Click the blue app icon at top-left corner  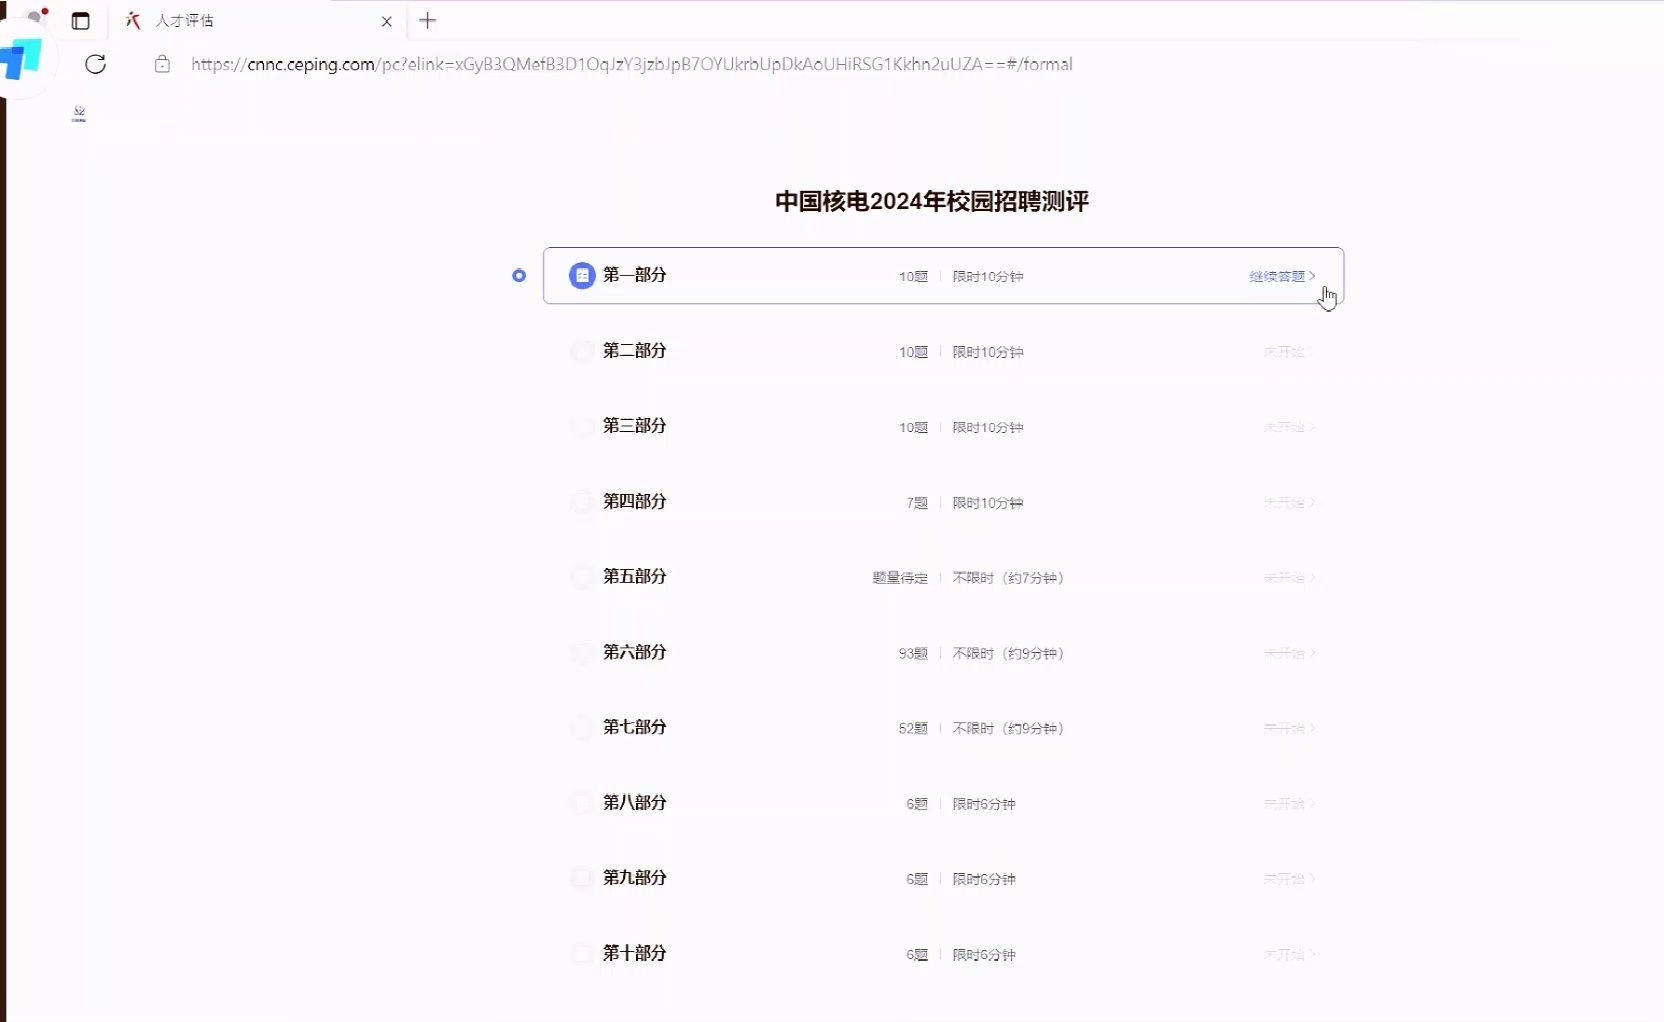[22, 58]
